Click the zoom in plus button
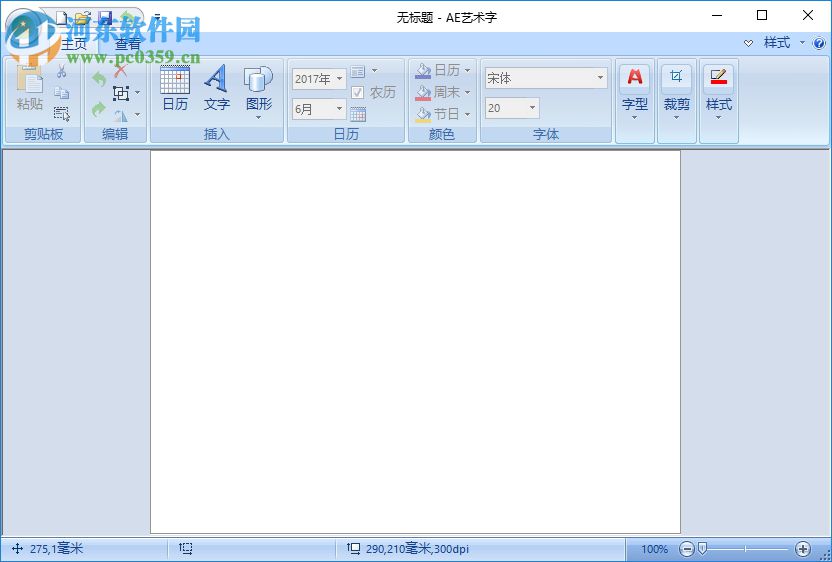This screenshot has width=832, height=562. tap(803, 549)
